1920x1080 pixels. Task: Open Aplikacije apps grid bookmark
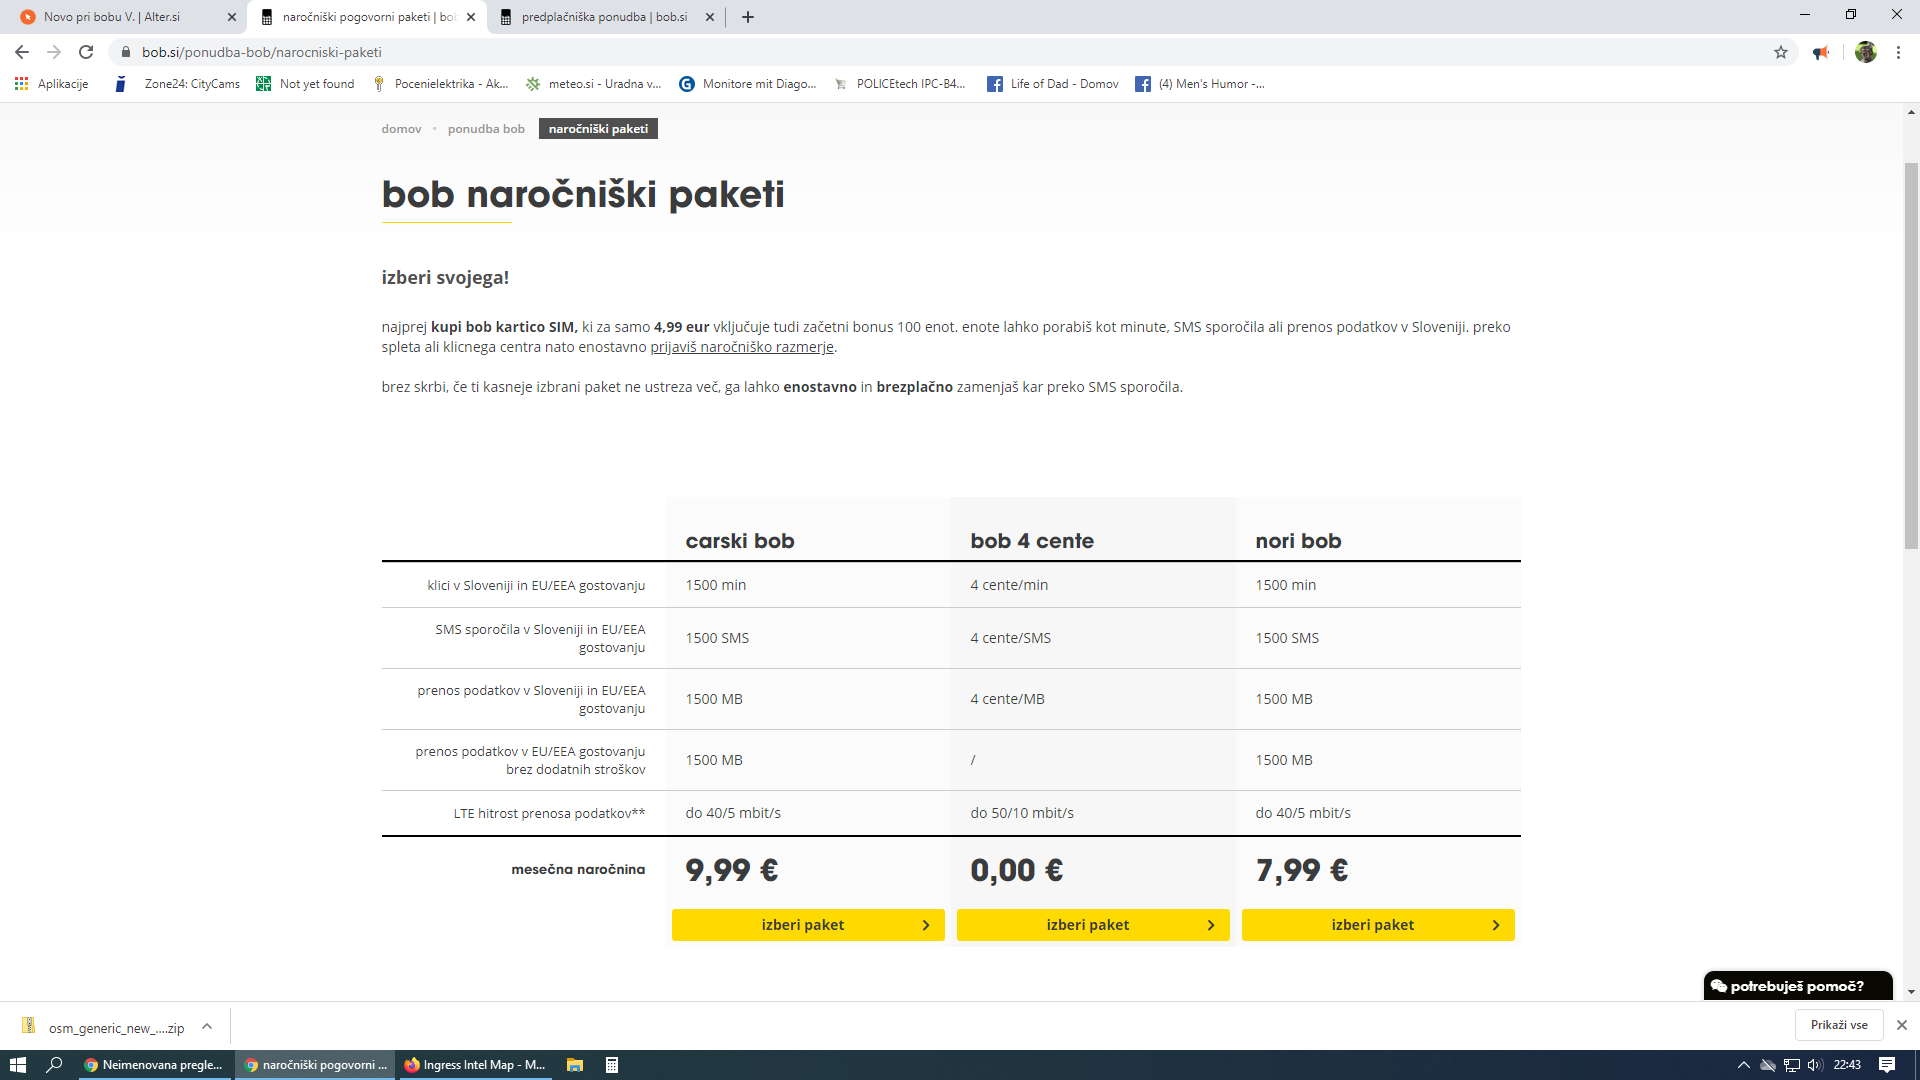coord(52,84)
